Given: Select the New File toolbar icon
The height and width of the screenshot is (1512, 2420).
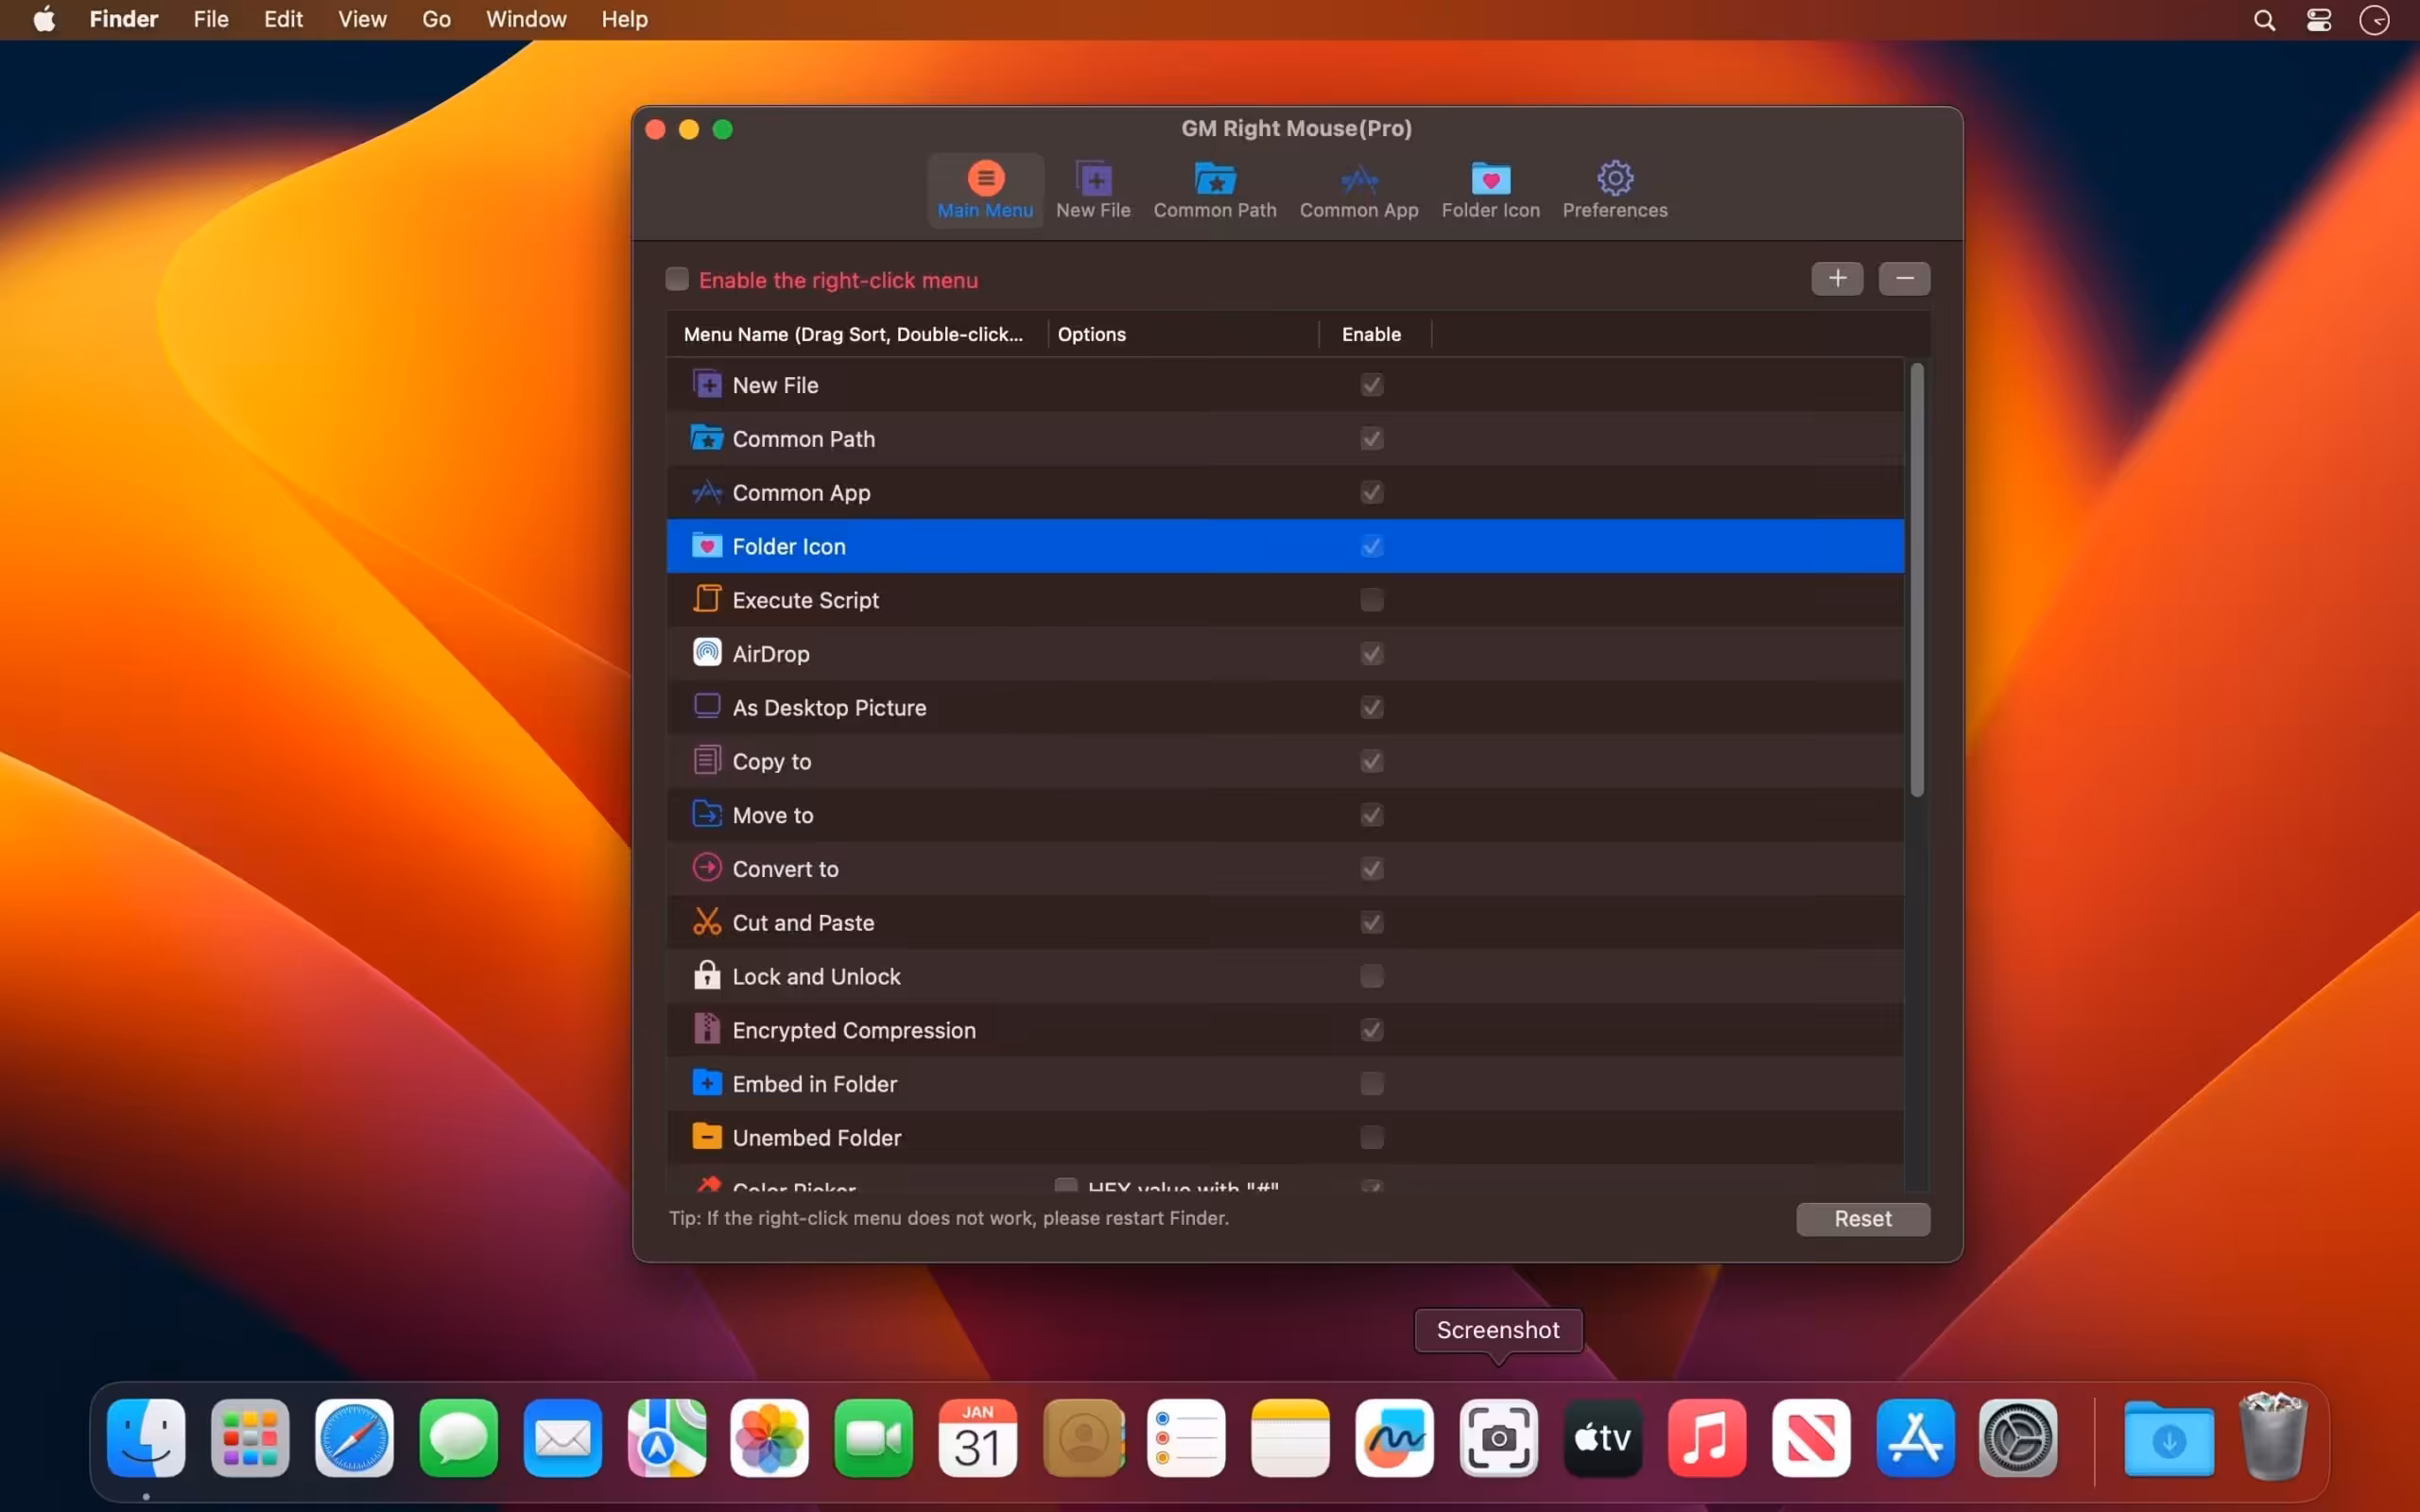Looking at the screenshot, I should 1092,190.
